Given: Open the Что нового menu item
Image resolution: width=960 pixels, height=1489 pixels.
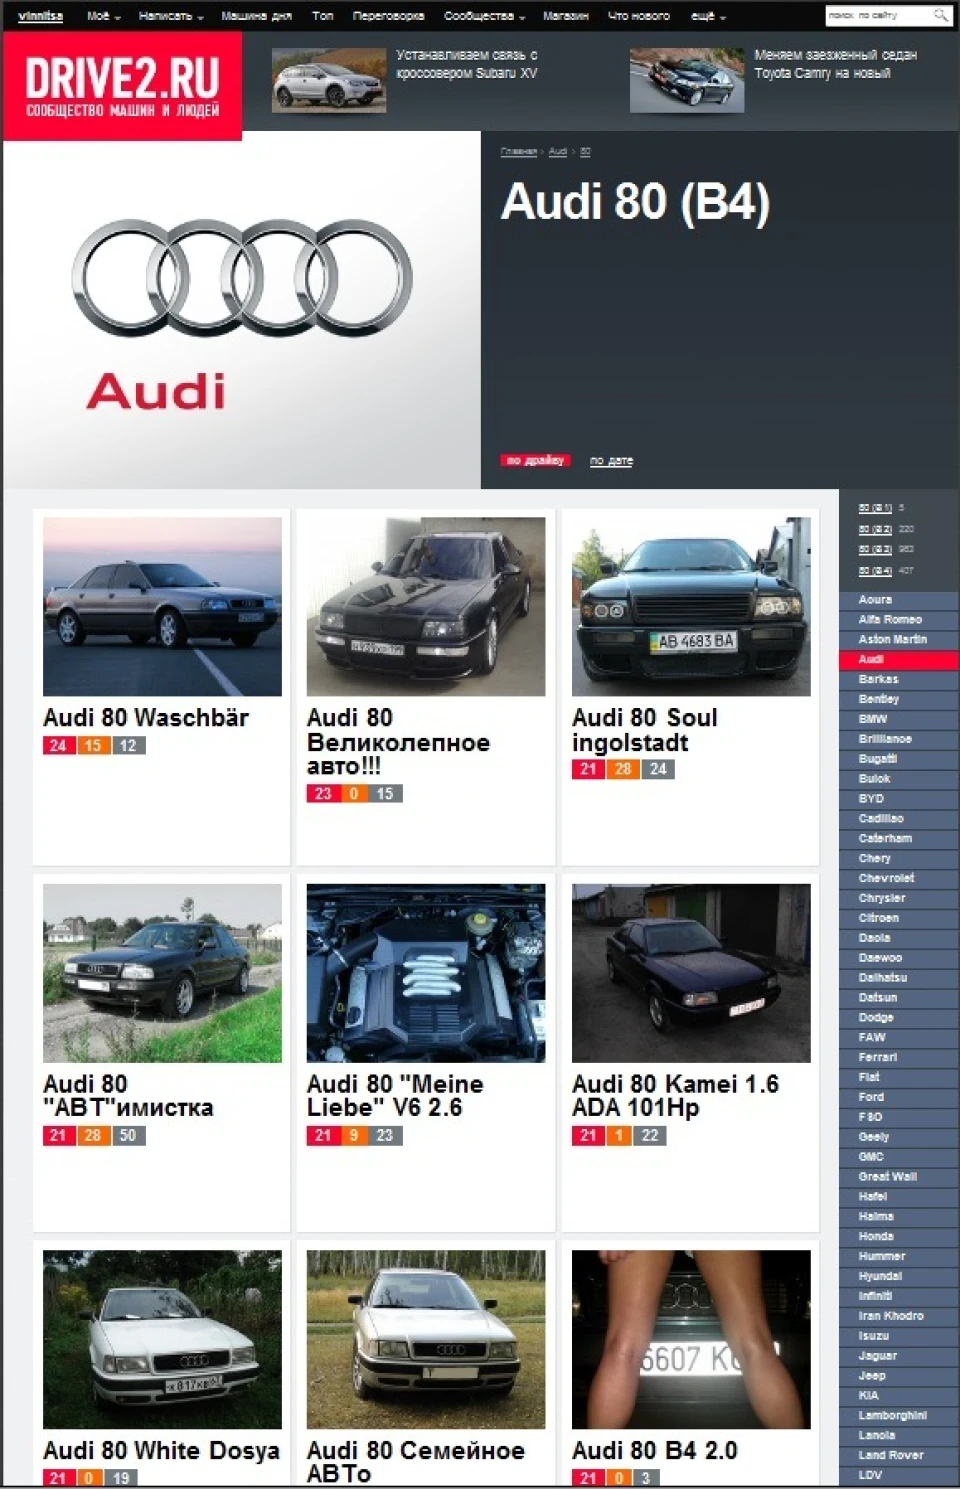Looking at the screenshot, I should coord(638,16).
